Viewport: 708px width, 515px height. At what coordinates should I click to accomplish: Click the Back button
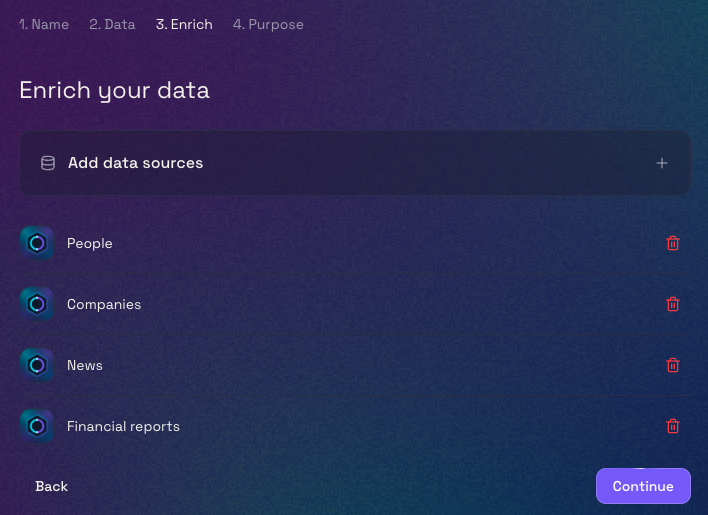(51, 486)
